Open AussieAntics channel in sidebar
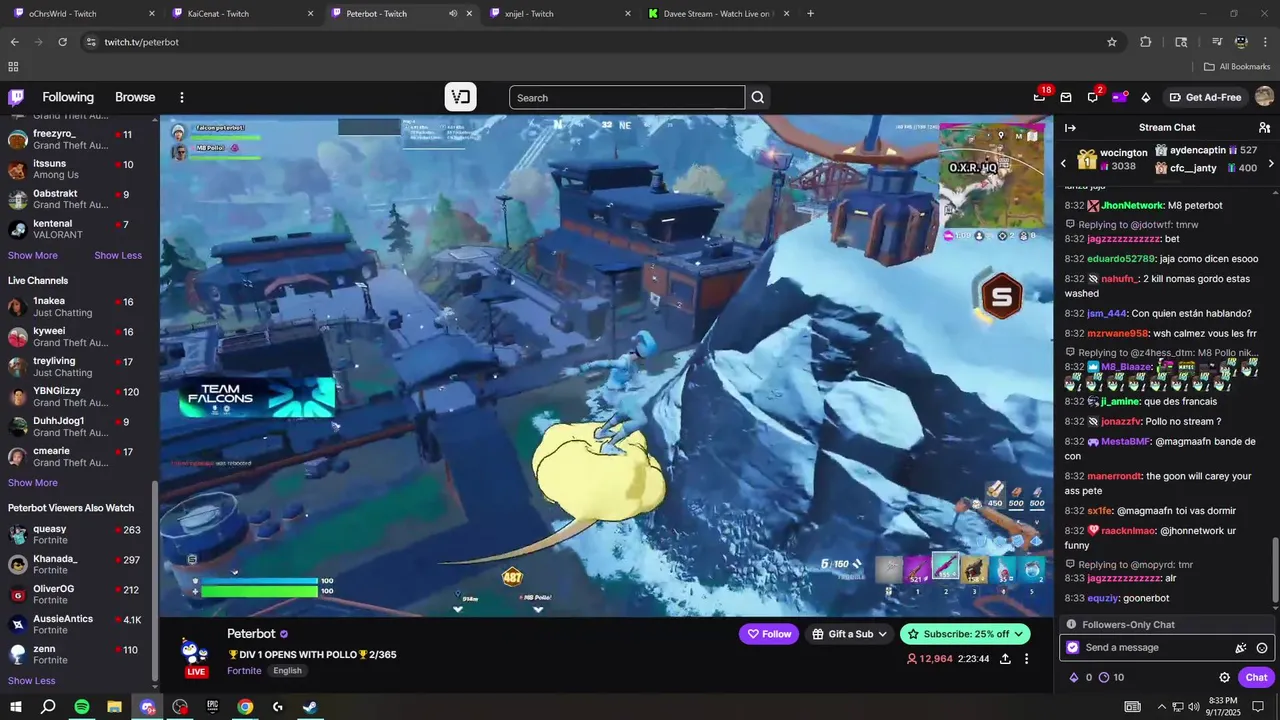This screenshot has height=720, width=1280. pyautogui.click(x=76, y=625)
